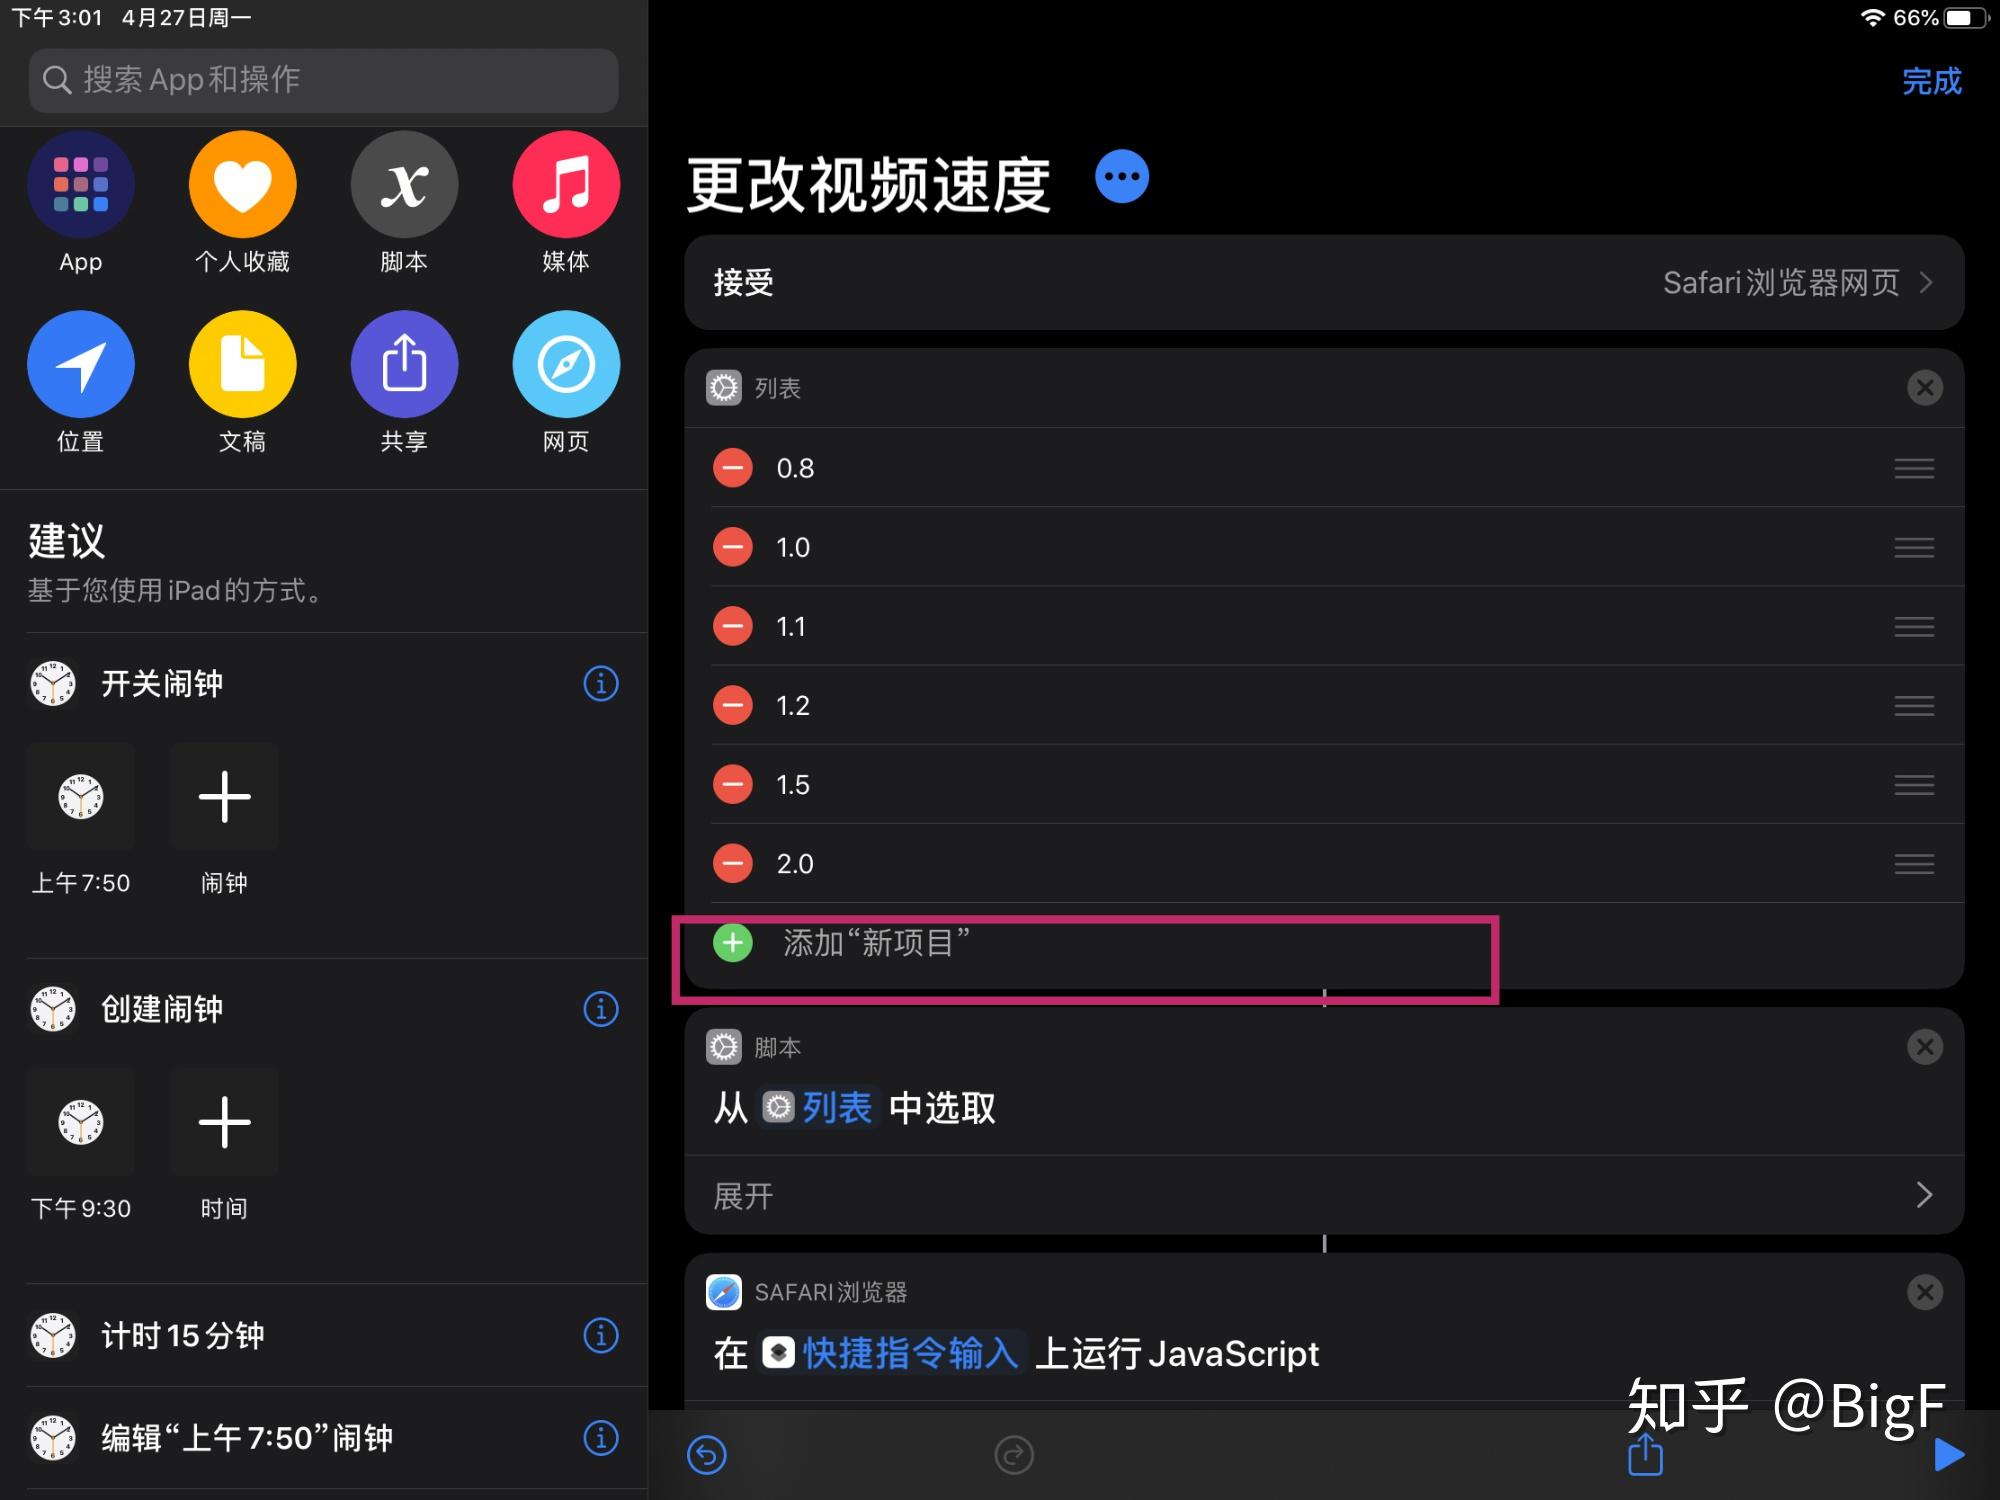Select the 上午7:50 alarm tile
2000x1500 pixels.
click(81, 797)
